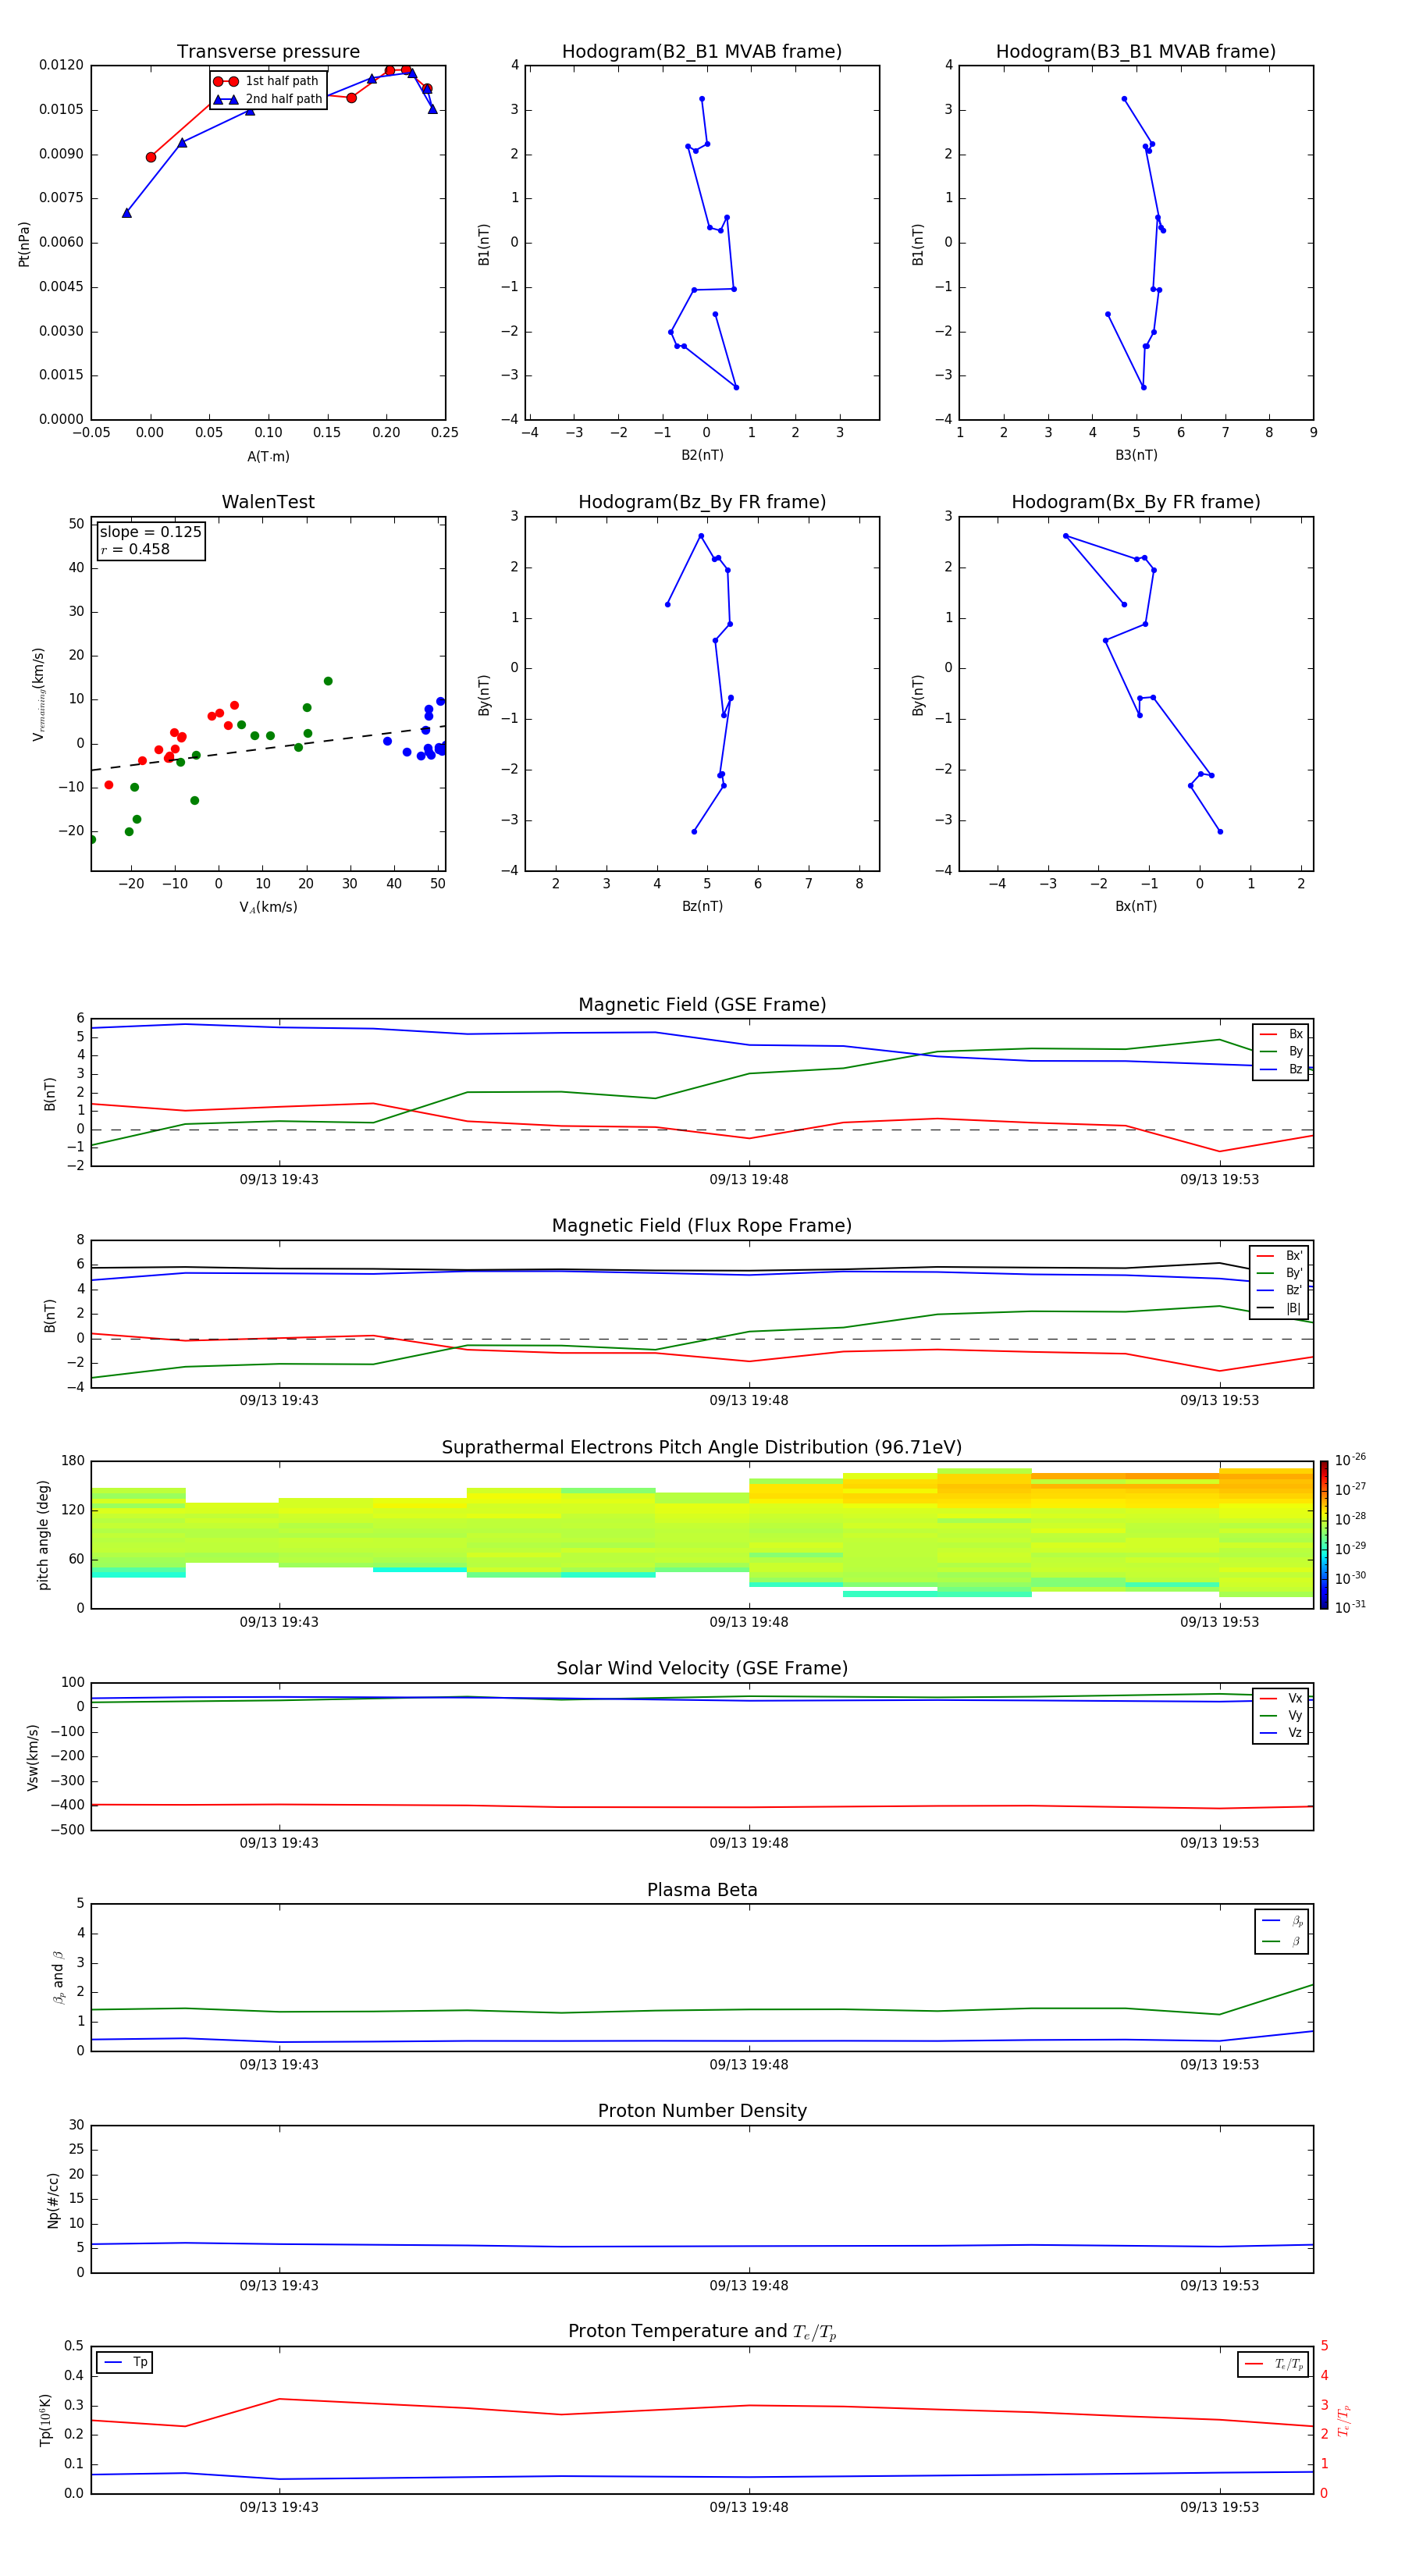Click leftmost blue triangle in Transverse pressure plot

coord(127,213)
